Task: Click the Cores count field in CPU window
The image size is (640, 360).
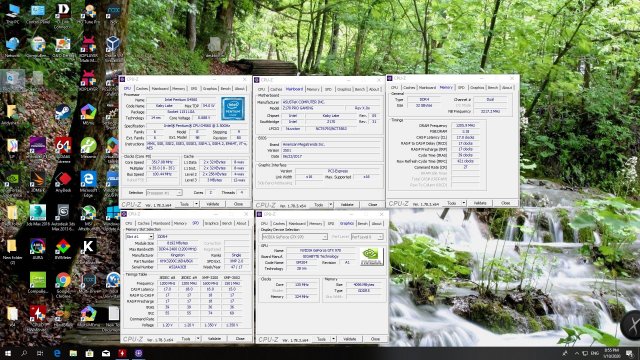Action: tap(211, 192)
